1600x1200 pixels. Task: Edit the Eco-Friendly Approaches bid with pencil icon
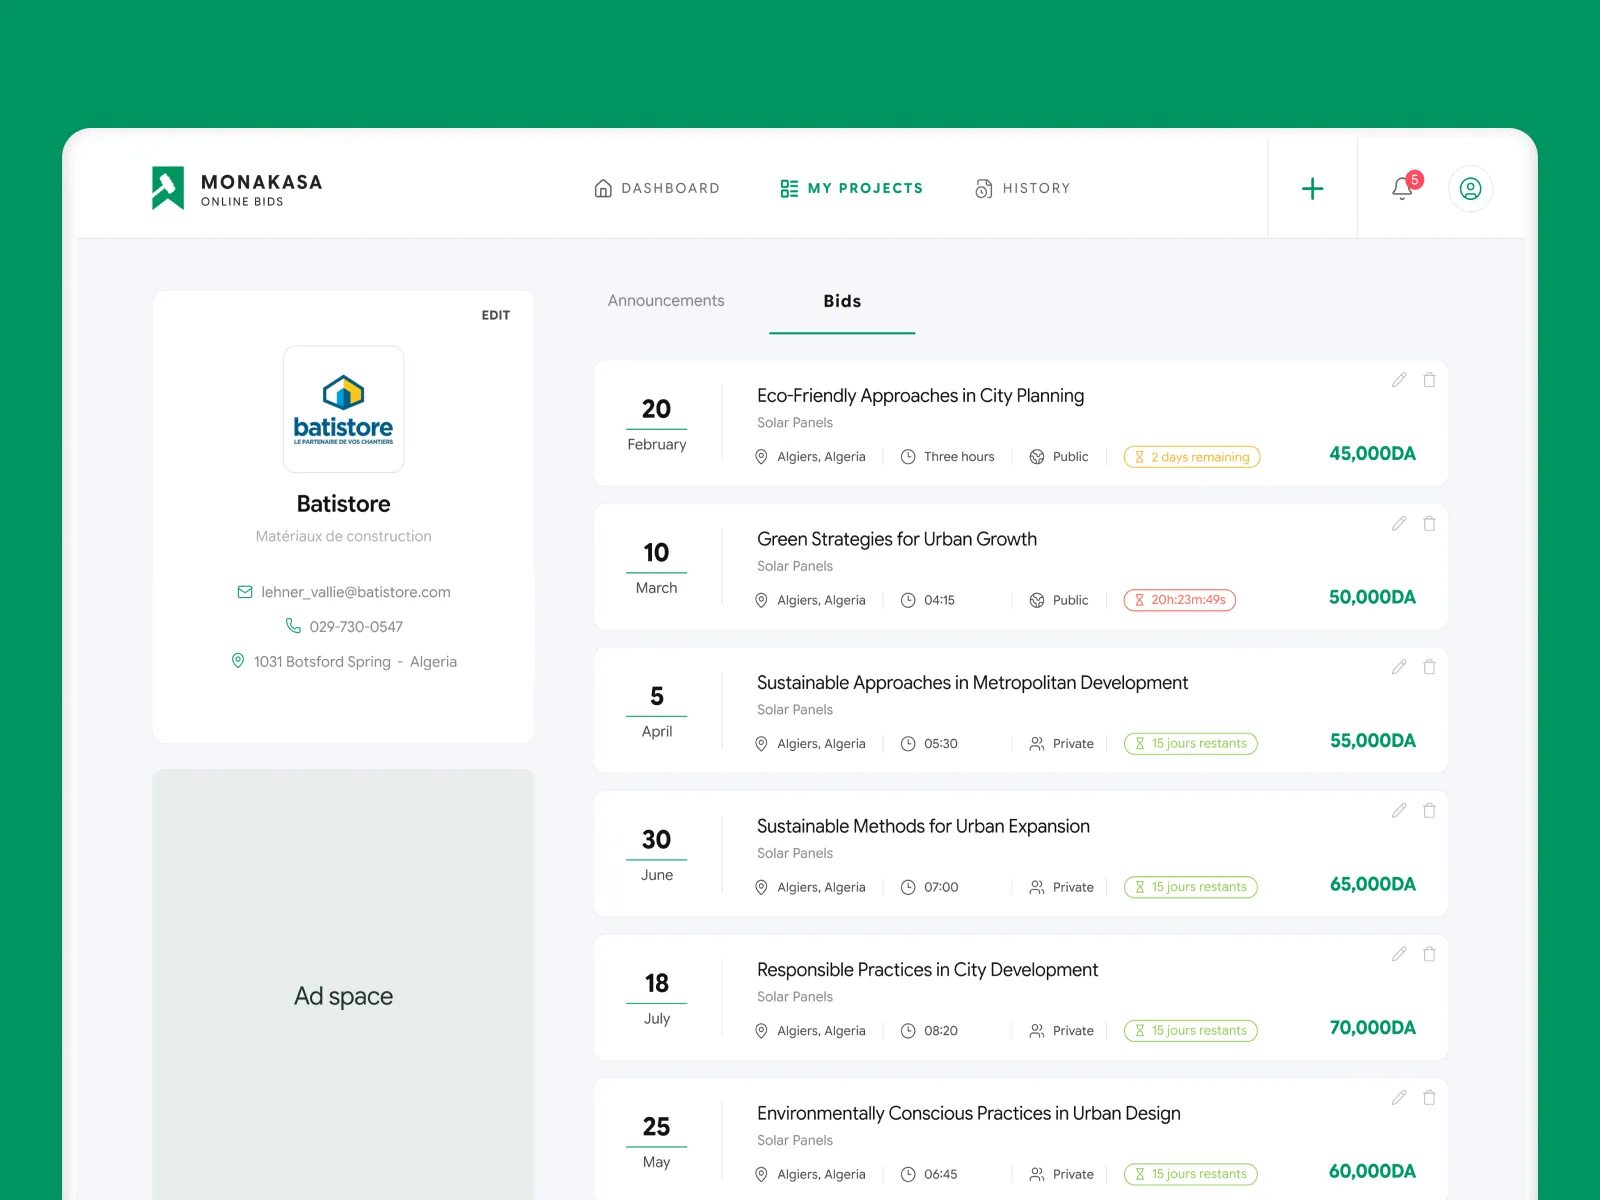(x=1399, y=380)
